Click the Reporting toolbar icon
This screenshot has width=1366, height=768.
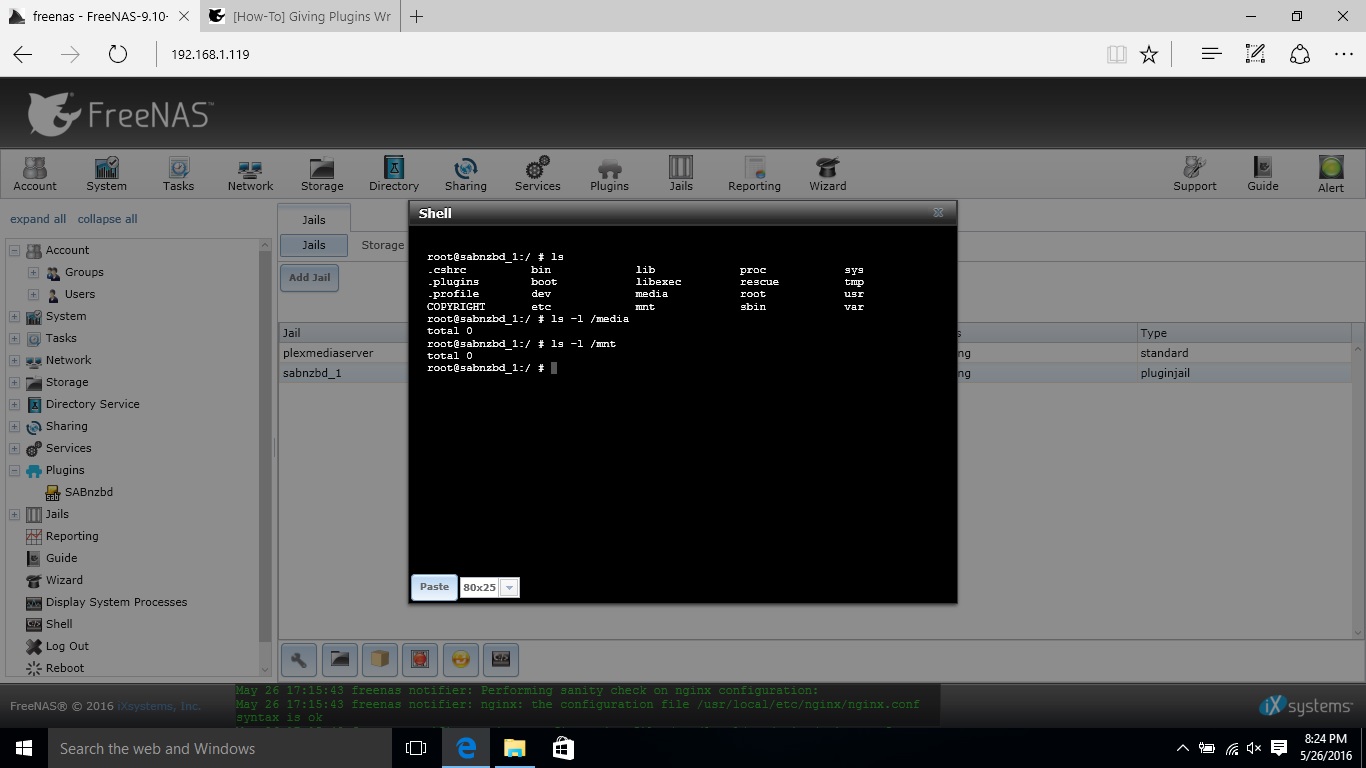tap(754, 172)
